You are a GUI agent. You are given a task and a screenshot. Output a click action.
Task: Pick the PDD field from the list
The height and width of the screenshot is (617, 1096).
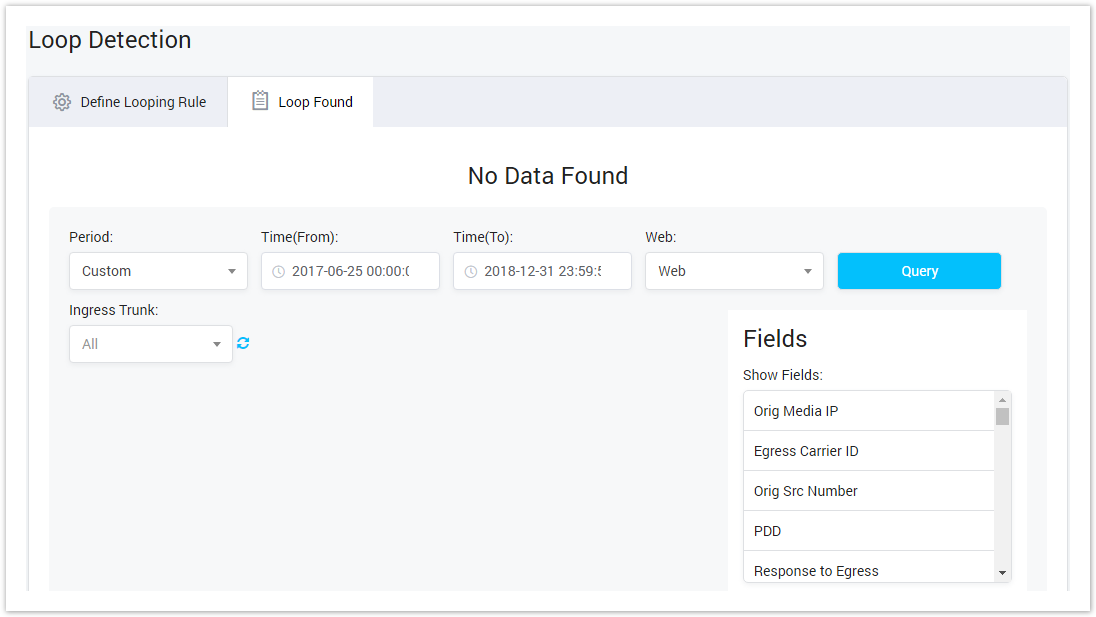click(868, 531)
